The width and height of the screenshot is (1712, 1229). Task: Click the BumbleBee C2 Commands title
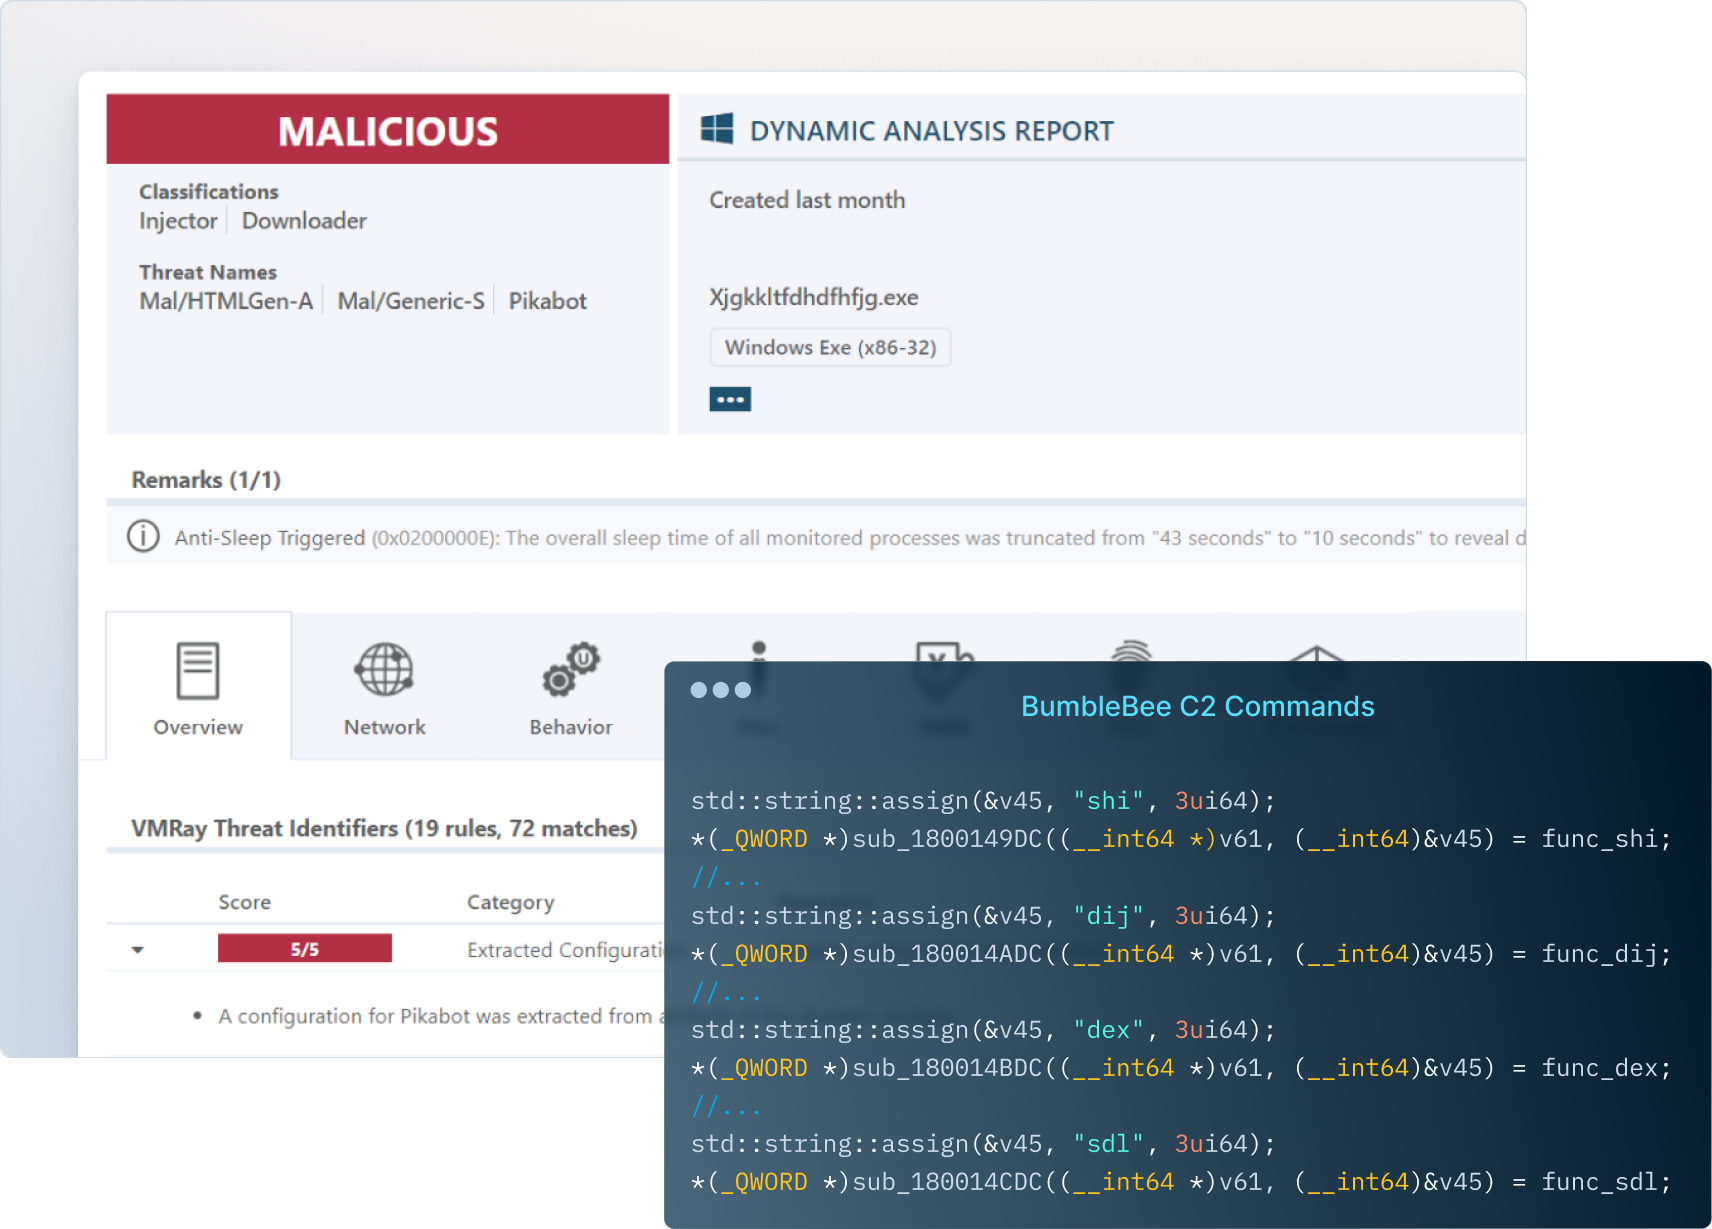(x=1198, y=706)
